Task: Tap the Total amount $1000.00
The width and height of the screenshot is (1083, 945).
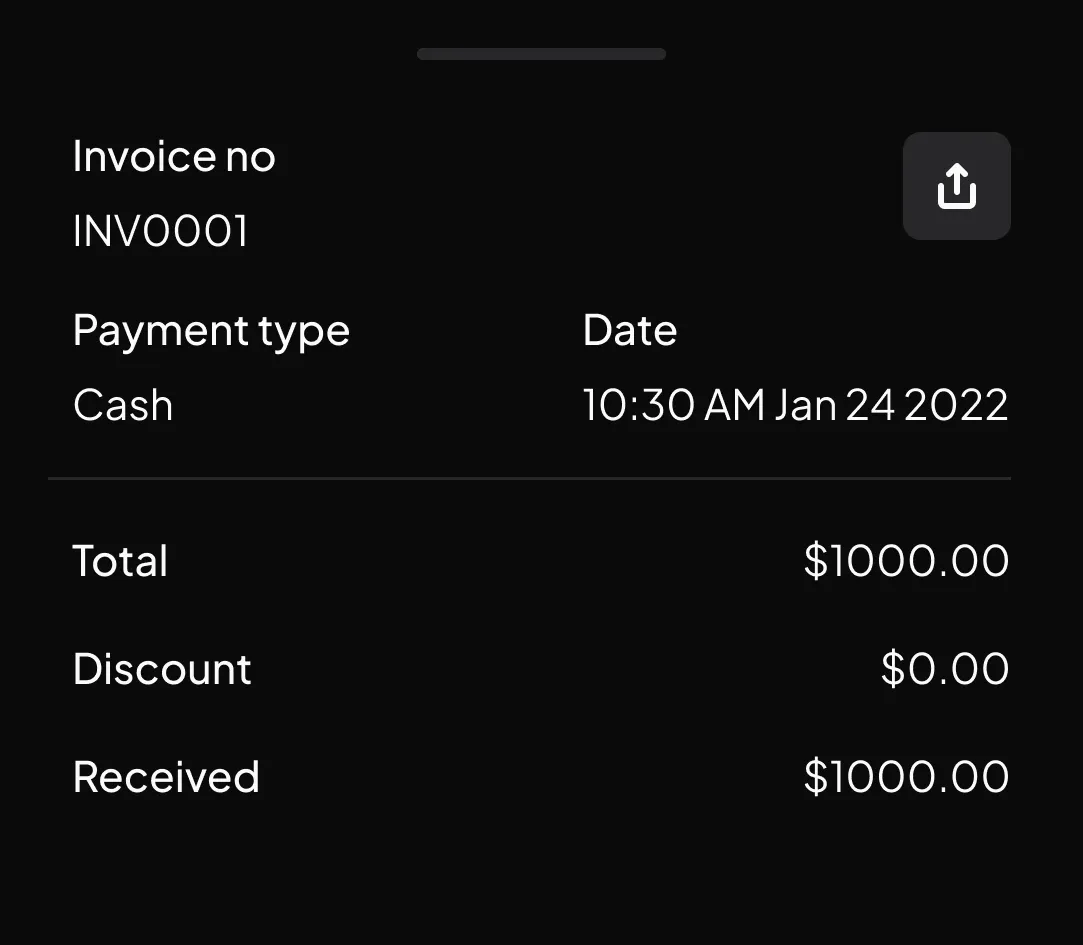Action: click(906, 560)
